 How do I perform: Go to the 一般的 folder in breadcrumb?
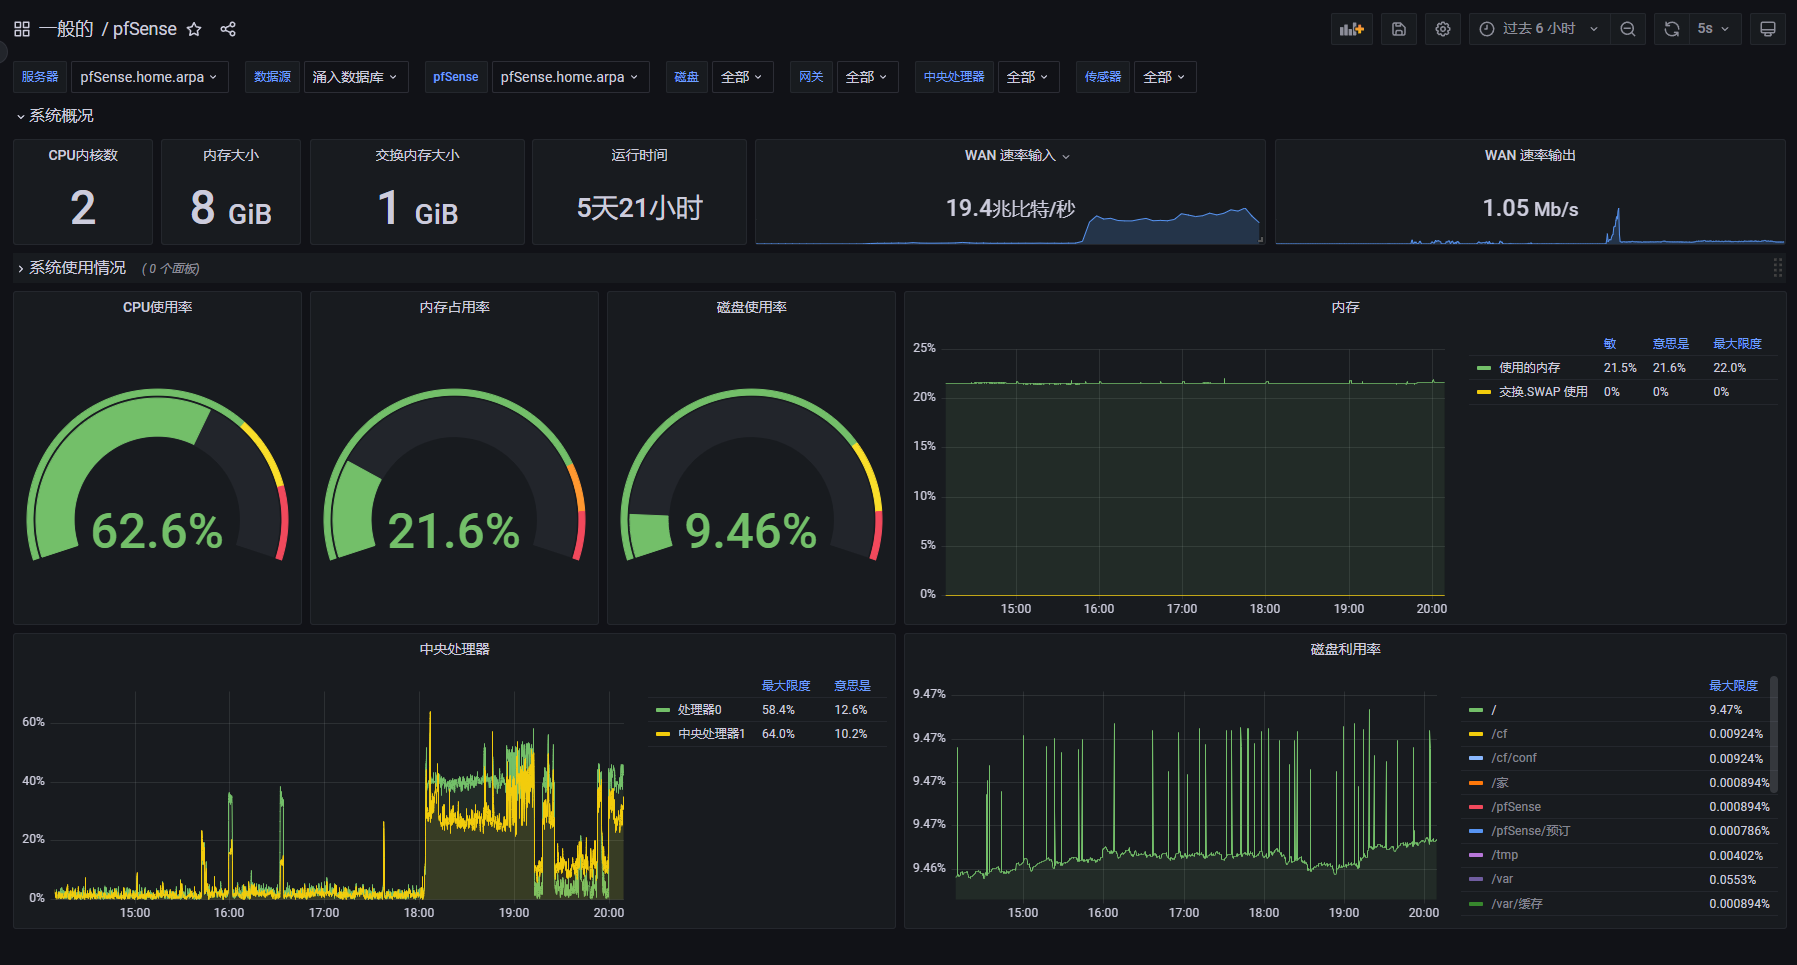coord(65,28)
